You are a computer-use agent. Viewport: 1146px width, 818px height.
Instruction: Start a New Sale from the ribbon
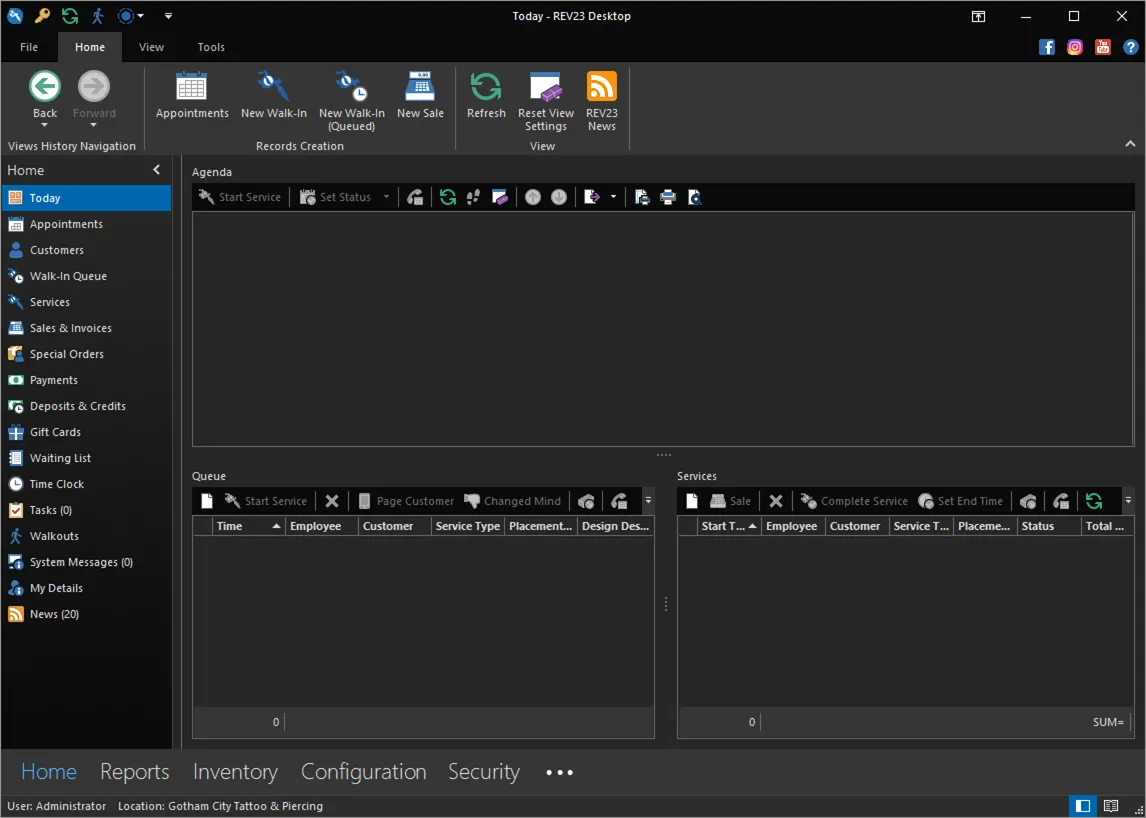tap(420, 95)
